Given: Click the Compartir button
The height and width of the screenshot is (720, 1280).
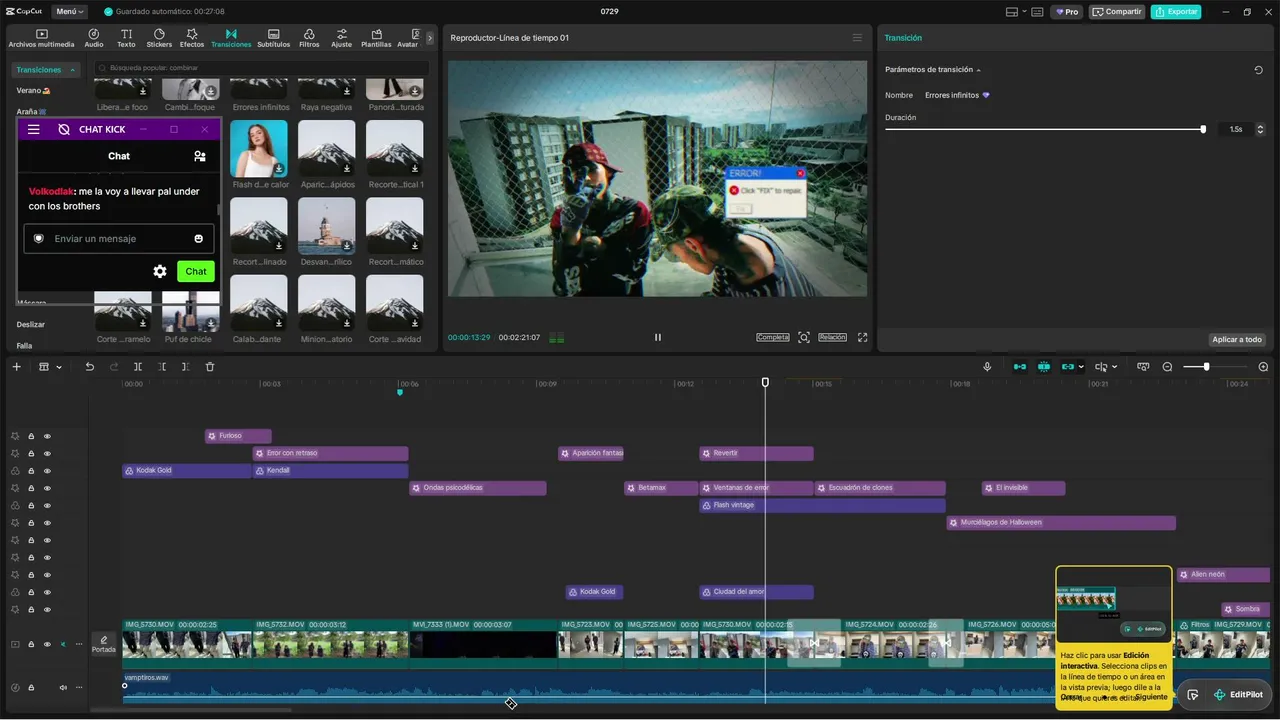Looking at the screenshot, I should (x=1117, y=12).
